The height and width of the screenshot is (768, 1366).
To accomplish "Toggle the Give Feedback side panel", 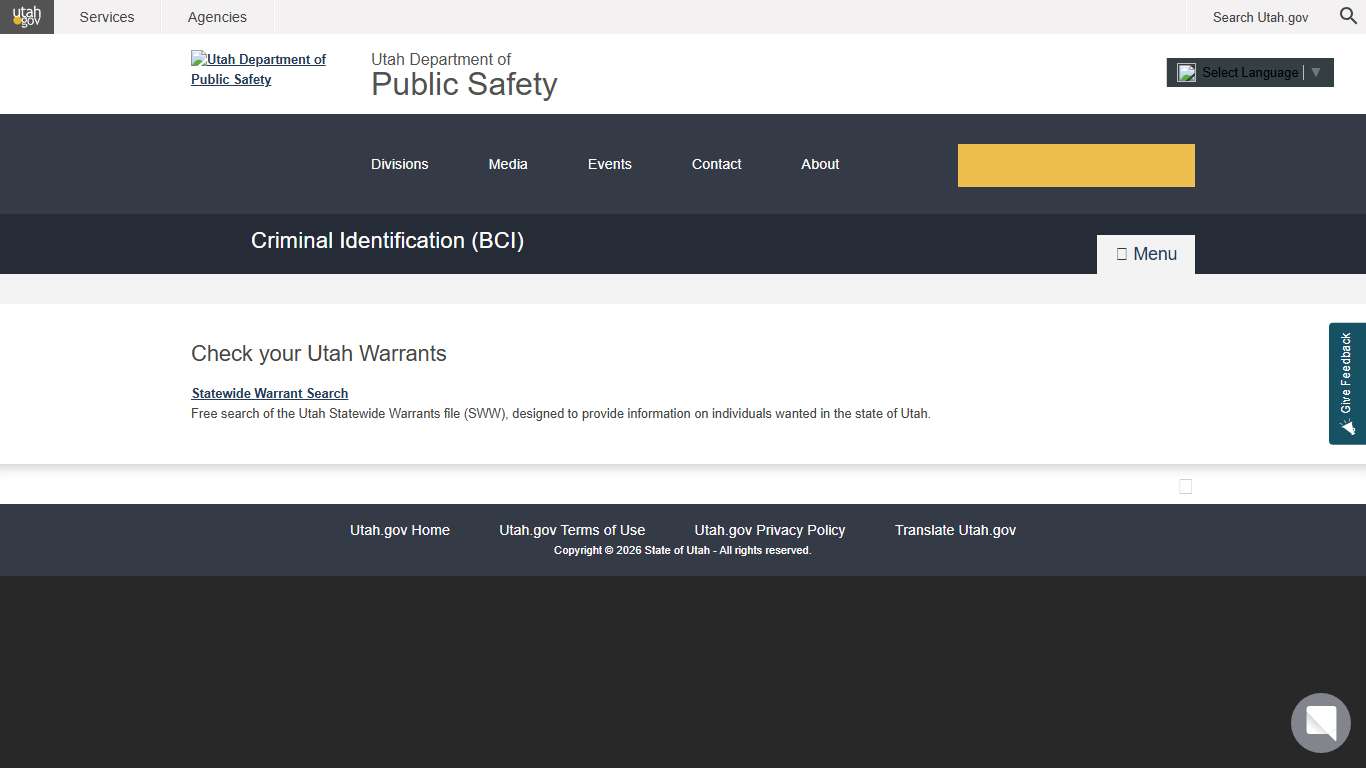I will [x=1346, y=383].
